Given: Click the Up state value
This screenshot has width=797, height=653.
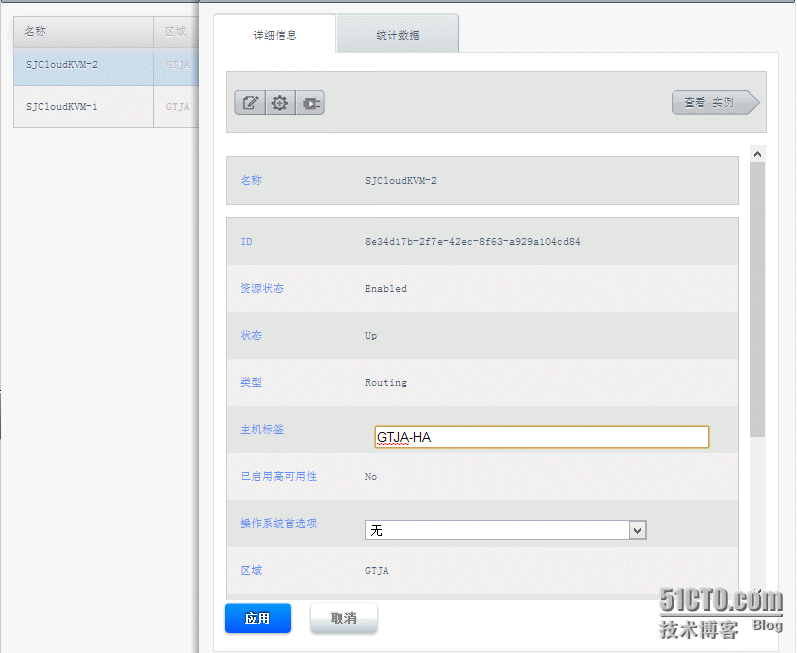Looking at the screenshot, I should click(371, 336).
